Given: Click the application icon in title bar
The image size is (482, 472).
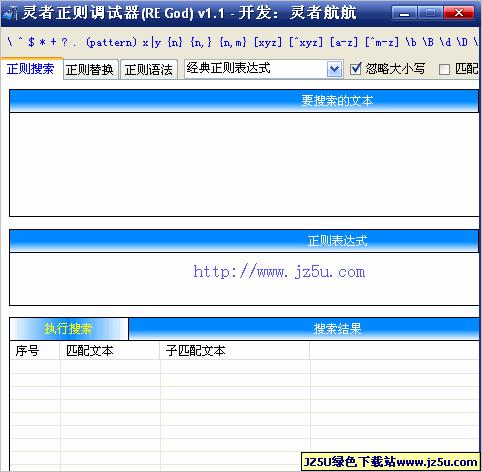Looking at the screenshot, I should [x=10, y=13].
